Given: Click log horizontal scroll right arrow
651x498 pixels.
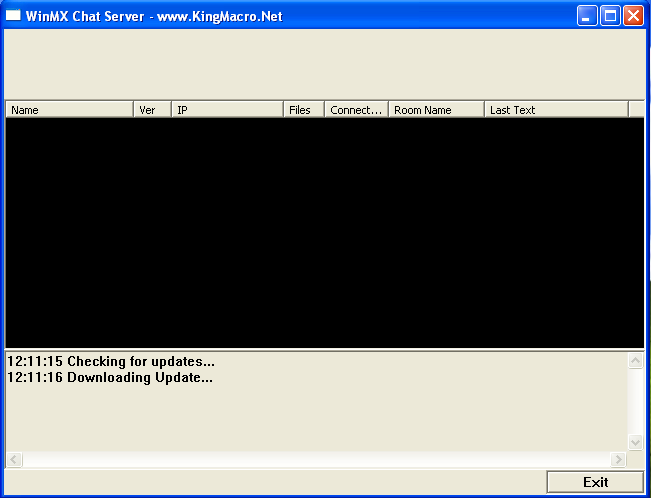Looking at the screenshot, I should pyautogui.click(x=618, y=459).
